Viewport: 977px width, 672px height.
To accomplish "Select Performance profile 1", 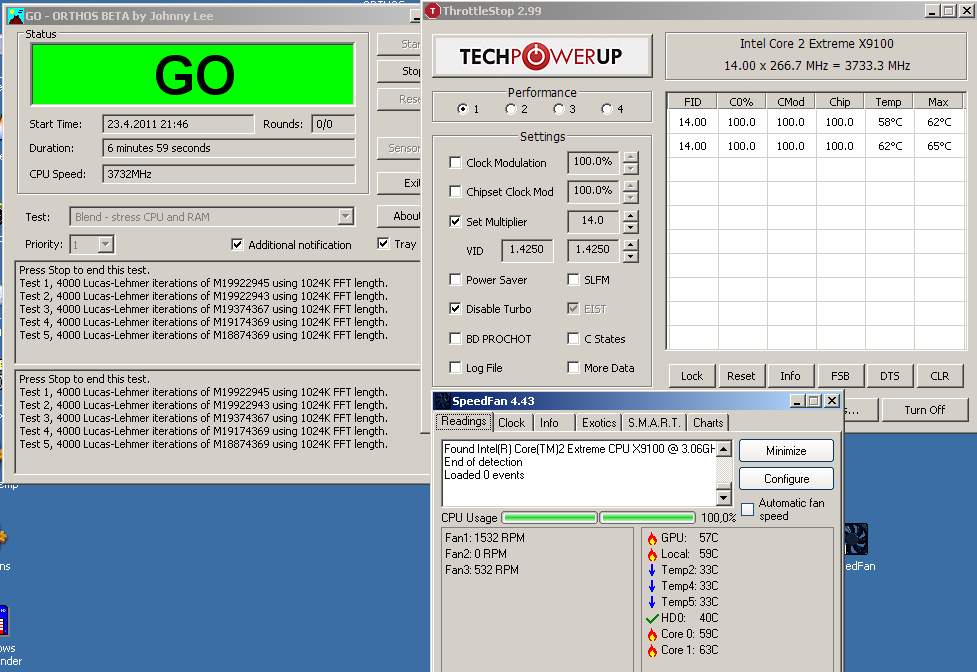I will tap(462, 109).
